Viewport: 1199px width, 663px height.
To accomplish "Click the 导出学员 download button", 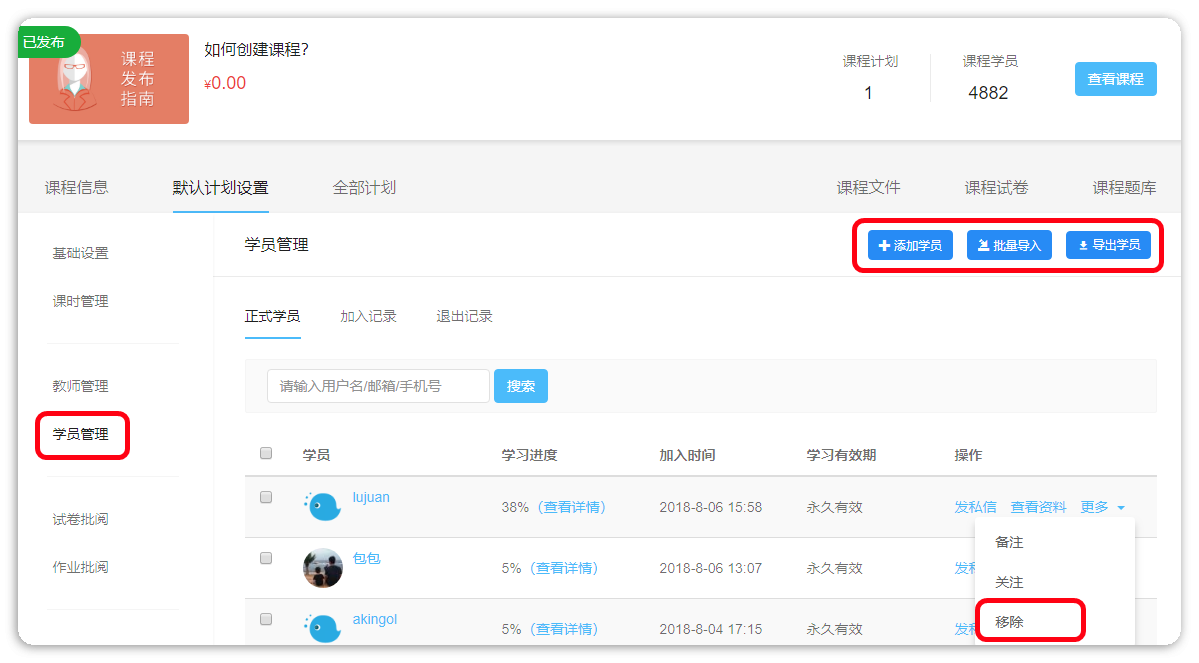I will tap(1108, 245).
